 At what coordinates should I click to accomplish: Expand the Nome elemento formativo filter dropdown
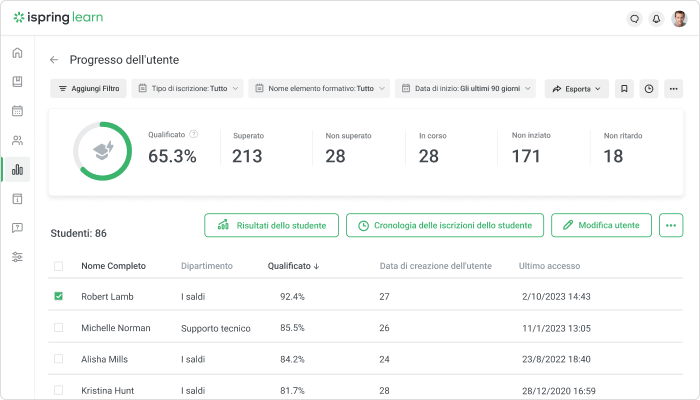click(319, 89)
